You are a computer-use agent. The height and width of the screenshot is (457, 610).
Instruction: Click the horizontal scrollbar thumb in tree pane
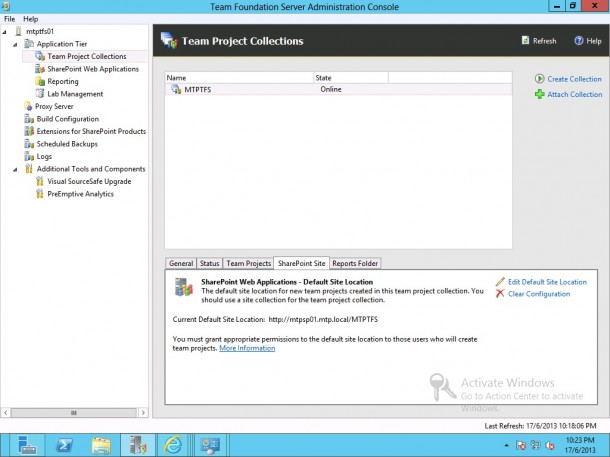(x=74, y=412)
